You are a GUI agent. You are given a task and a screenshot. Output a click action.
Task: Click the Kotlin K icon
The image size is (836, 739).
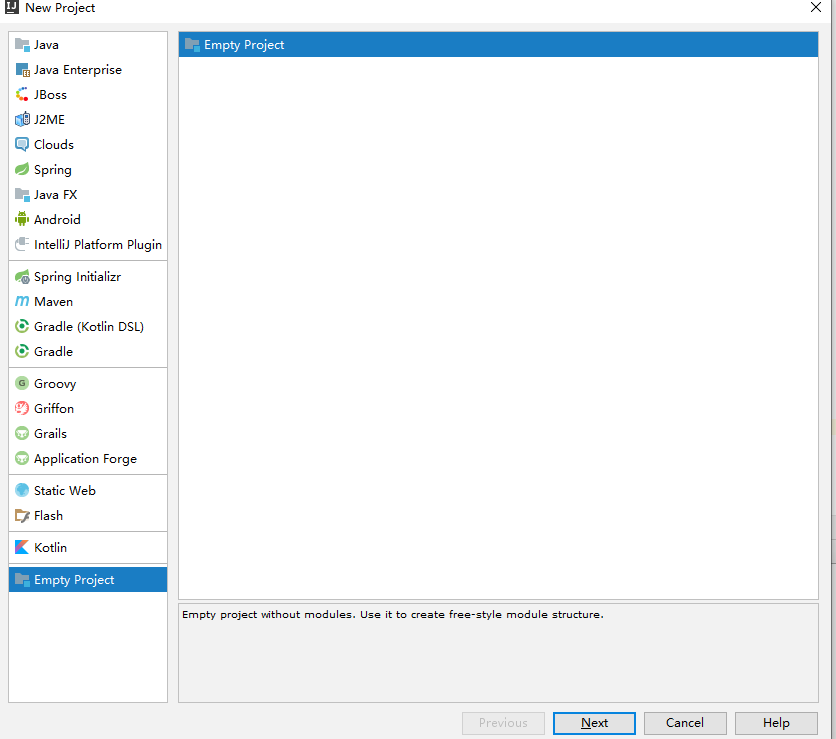22,548
